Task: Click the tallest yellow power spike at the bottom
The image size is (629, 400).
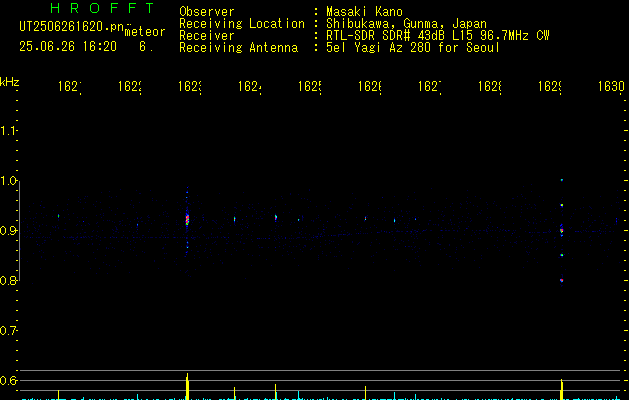Action: [187, 386]
